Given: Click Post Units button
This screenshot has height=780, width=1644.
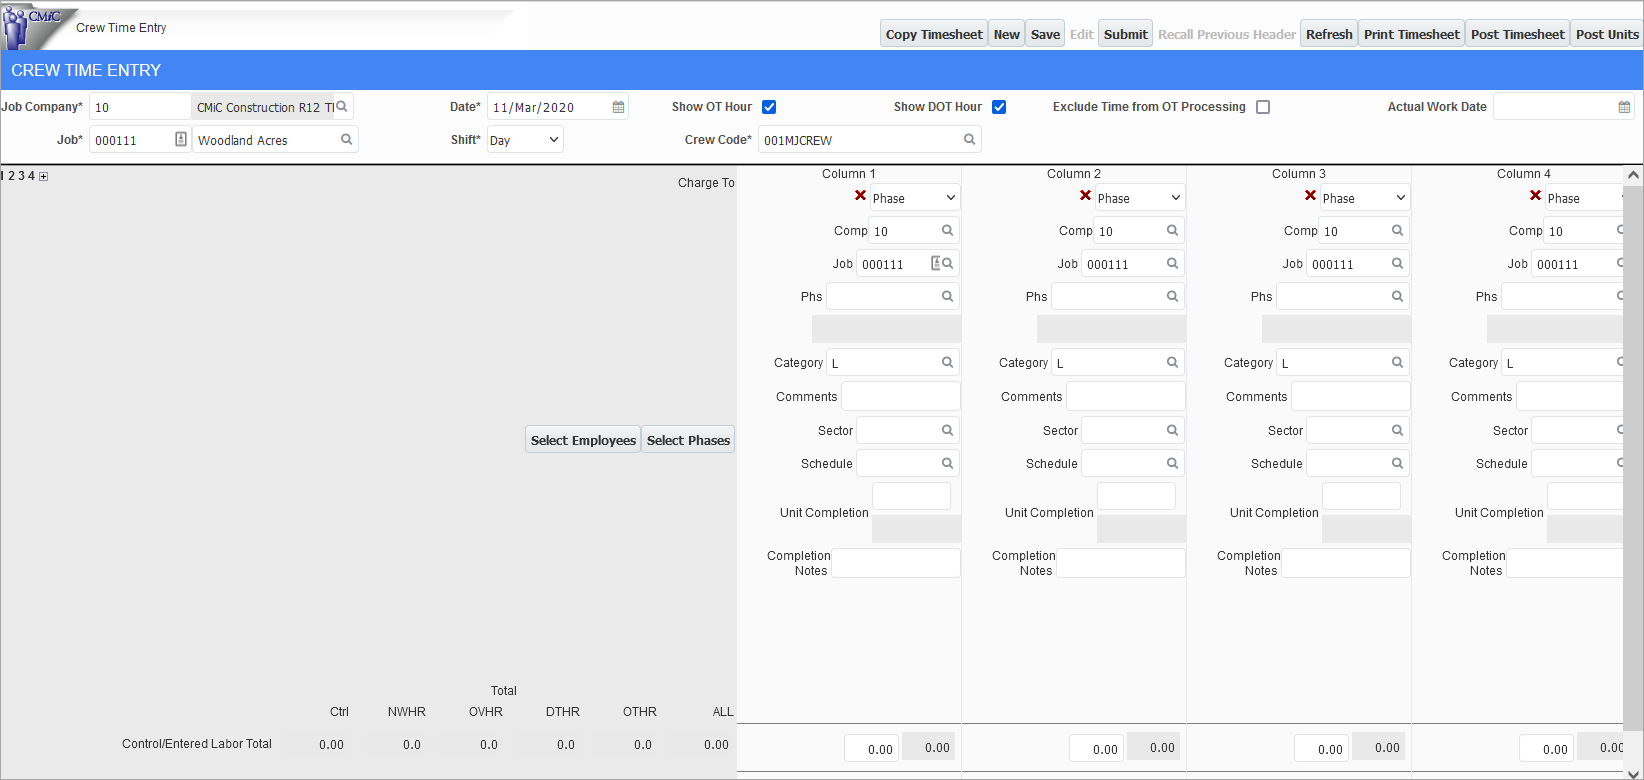Looking at the screenshot, I should pyautogui.click(x=1607, y=34).
